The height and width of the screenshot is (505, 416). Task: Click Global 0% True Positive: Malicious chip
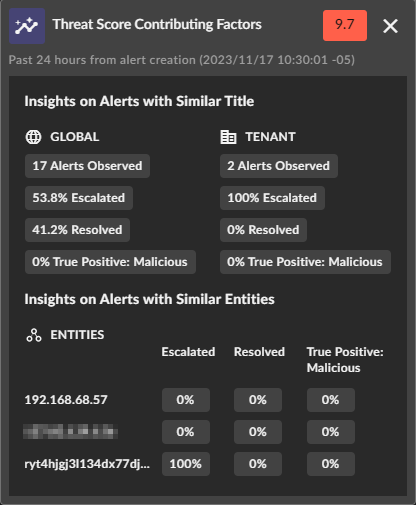pos(110,262)
